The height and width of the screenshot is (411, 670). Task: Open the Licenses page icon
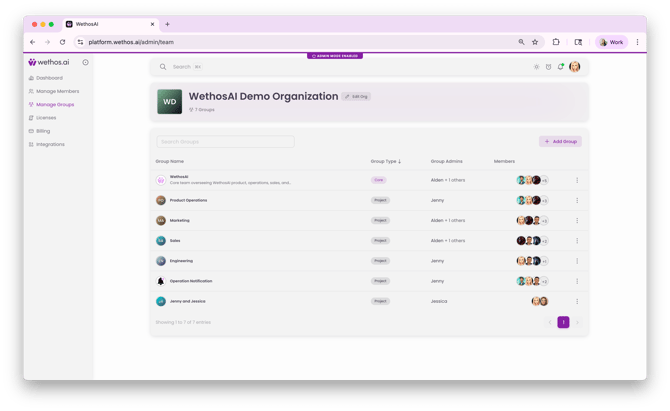coord(31,118)
